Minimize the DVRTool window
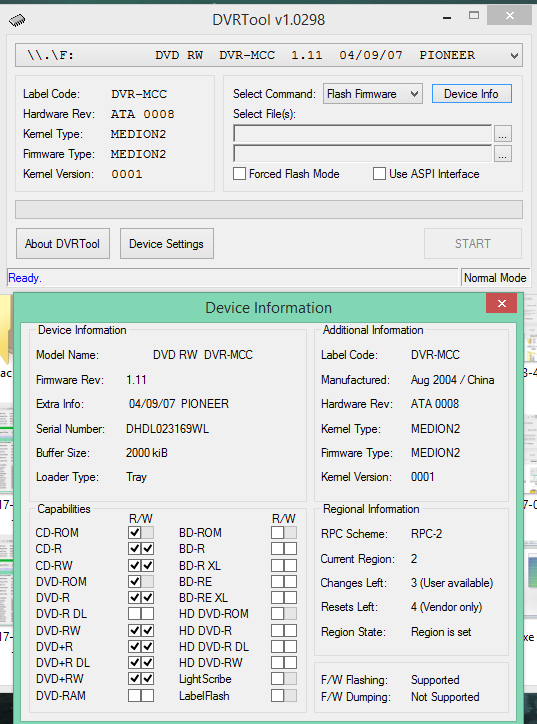 pyautogui.click(x=446, y=18)
